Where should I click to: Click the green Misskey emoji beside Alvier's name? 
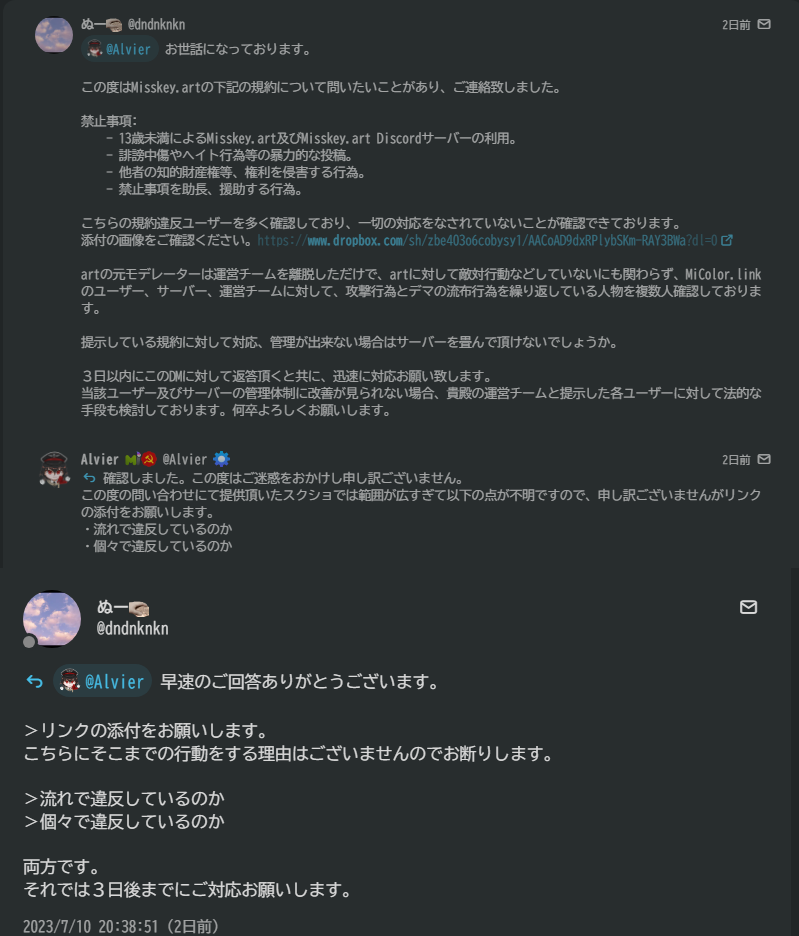pos(133,459)
